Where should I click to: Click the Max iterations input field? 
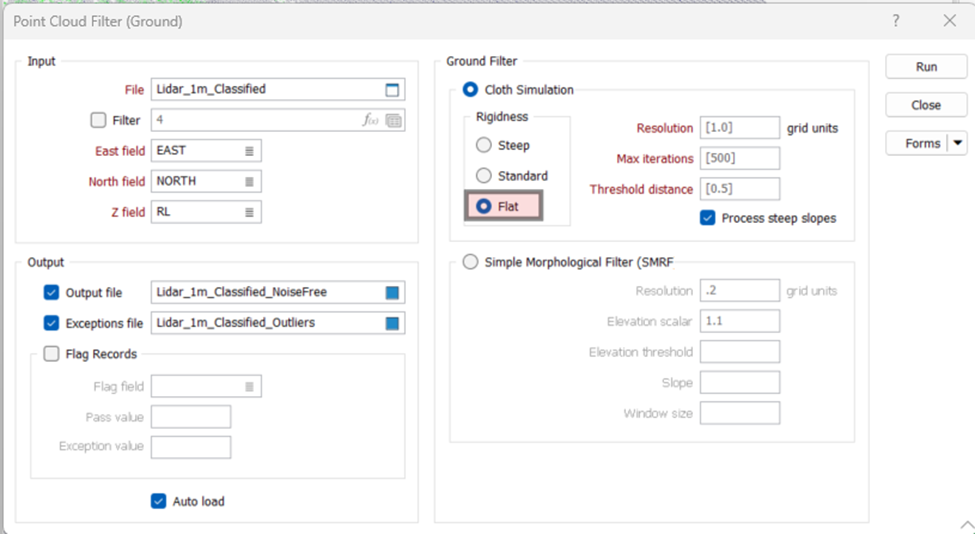pyautogui.click(x=739, y=159)
